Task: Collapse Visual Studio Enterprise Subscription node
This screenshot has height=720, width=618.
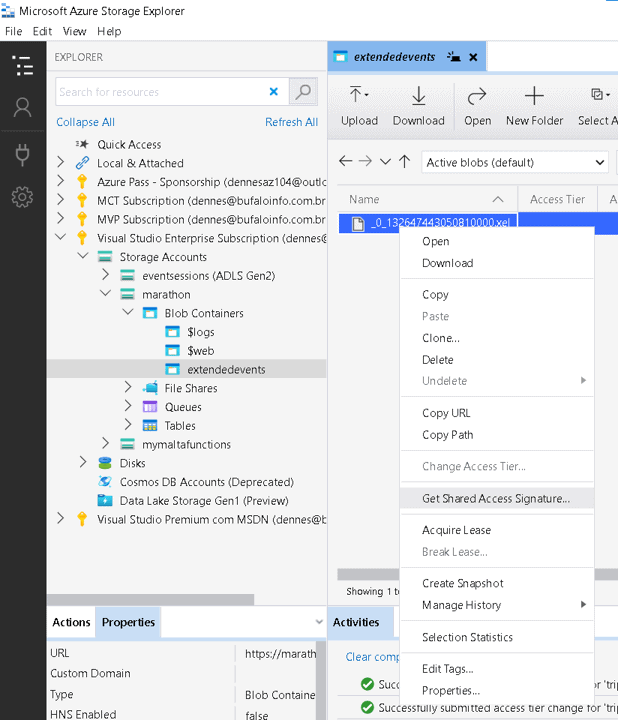Action: pos(60,237)
